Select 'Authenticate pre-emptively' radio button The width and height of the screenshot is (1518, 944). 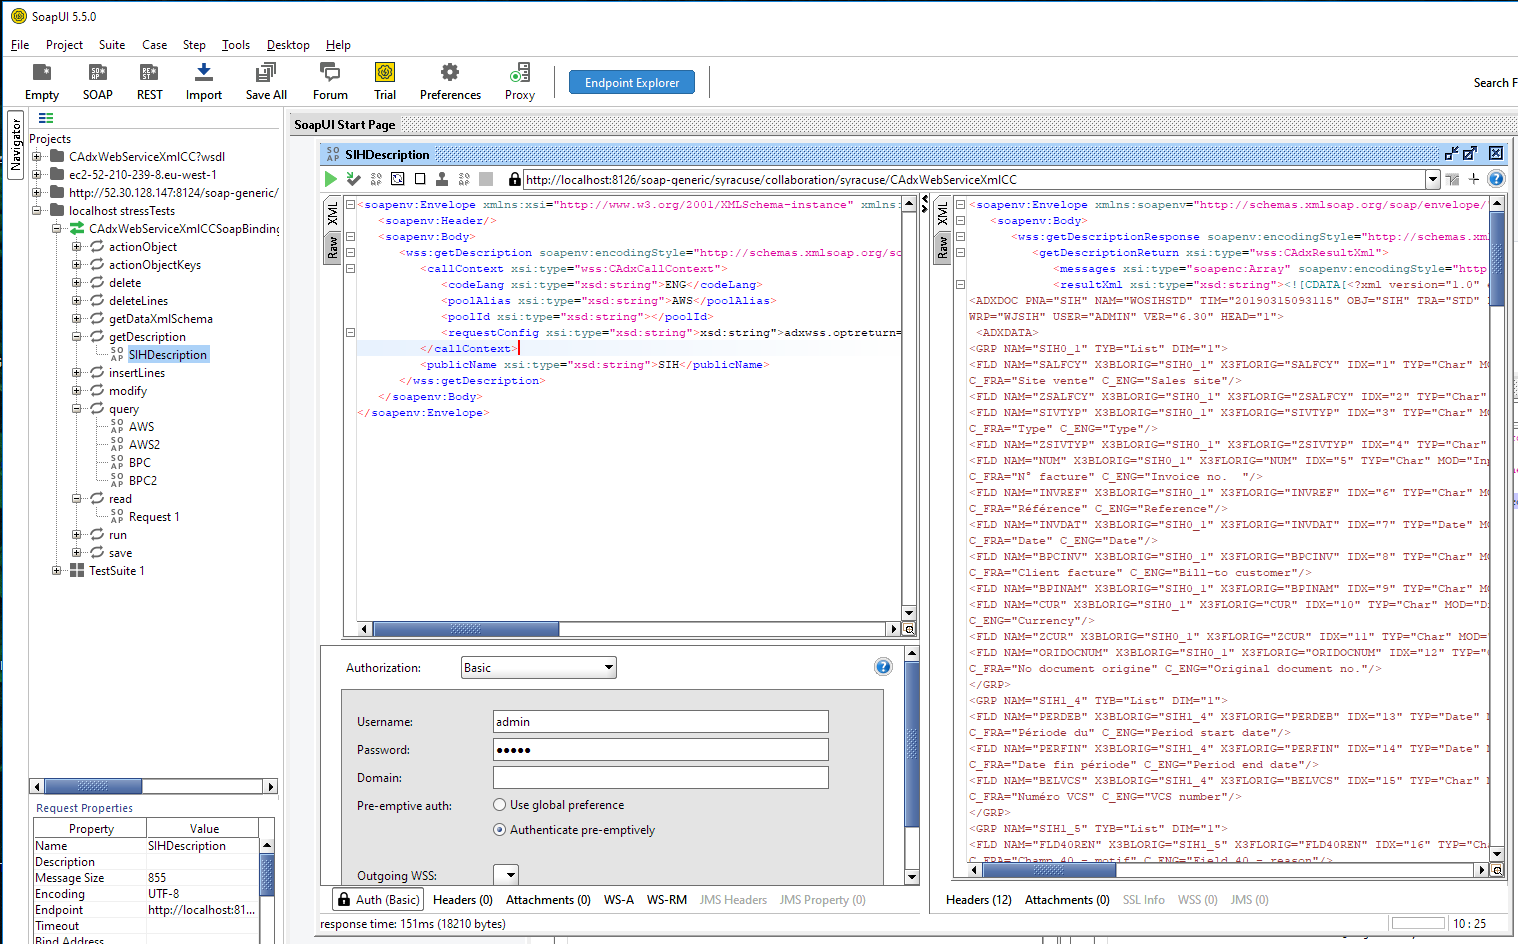[x=500, y=830]
